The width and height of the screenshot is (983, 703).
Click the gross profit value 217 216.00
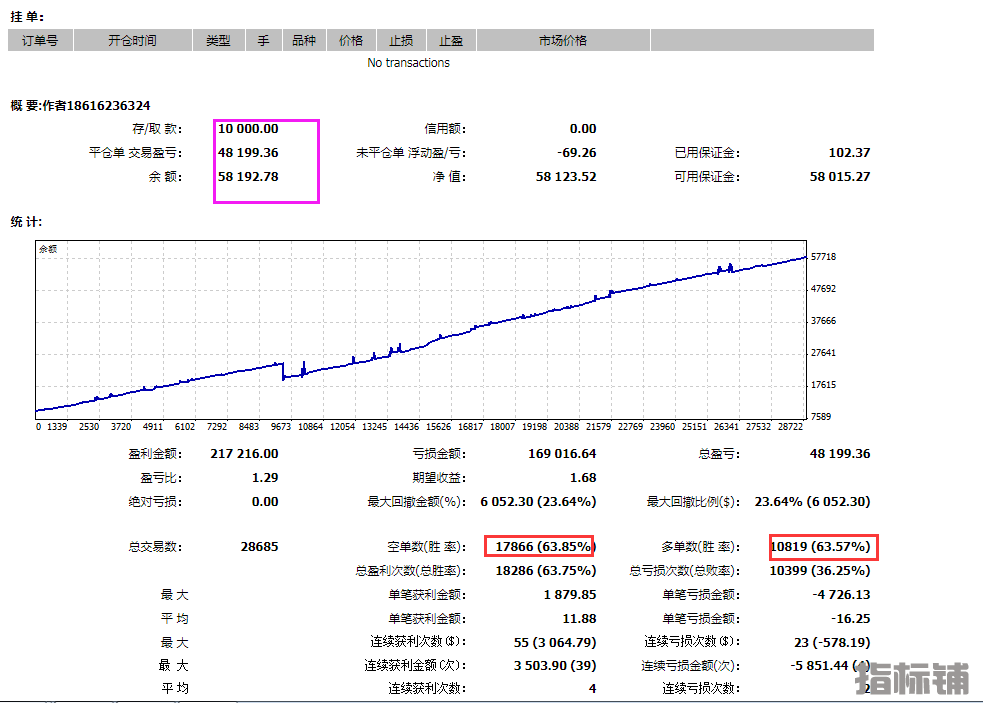point(244,454)
